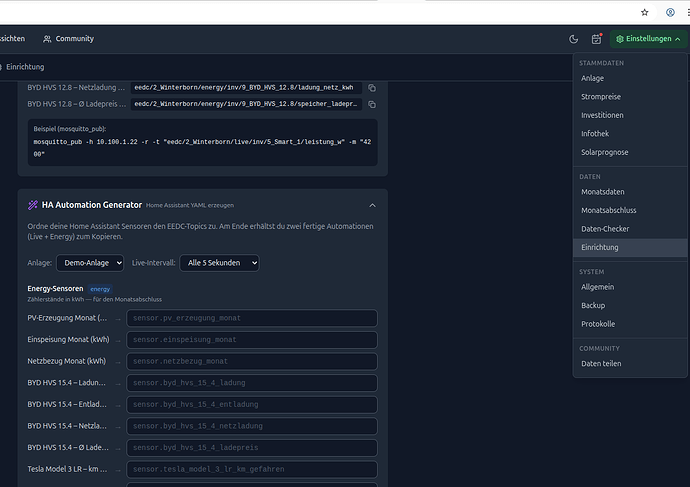
Task: Select Strompreise in the settings menu
Action: click(600, 97)
